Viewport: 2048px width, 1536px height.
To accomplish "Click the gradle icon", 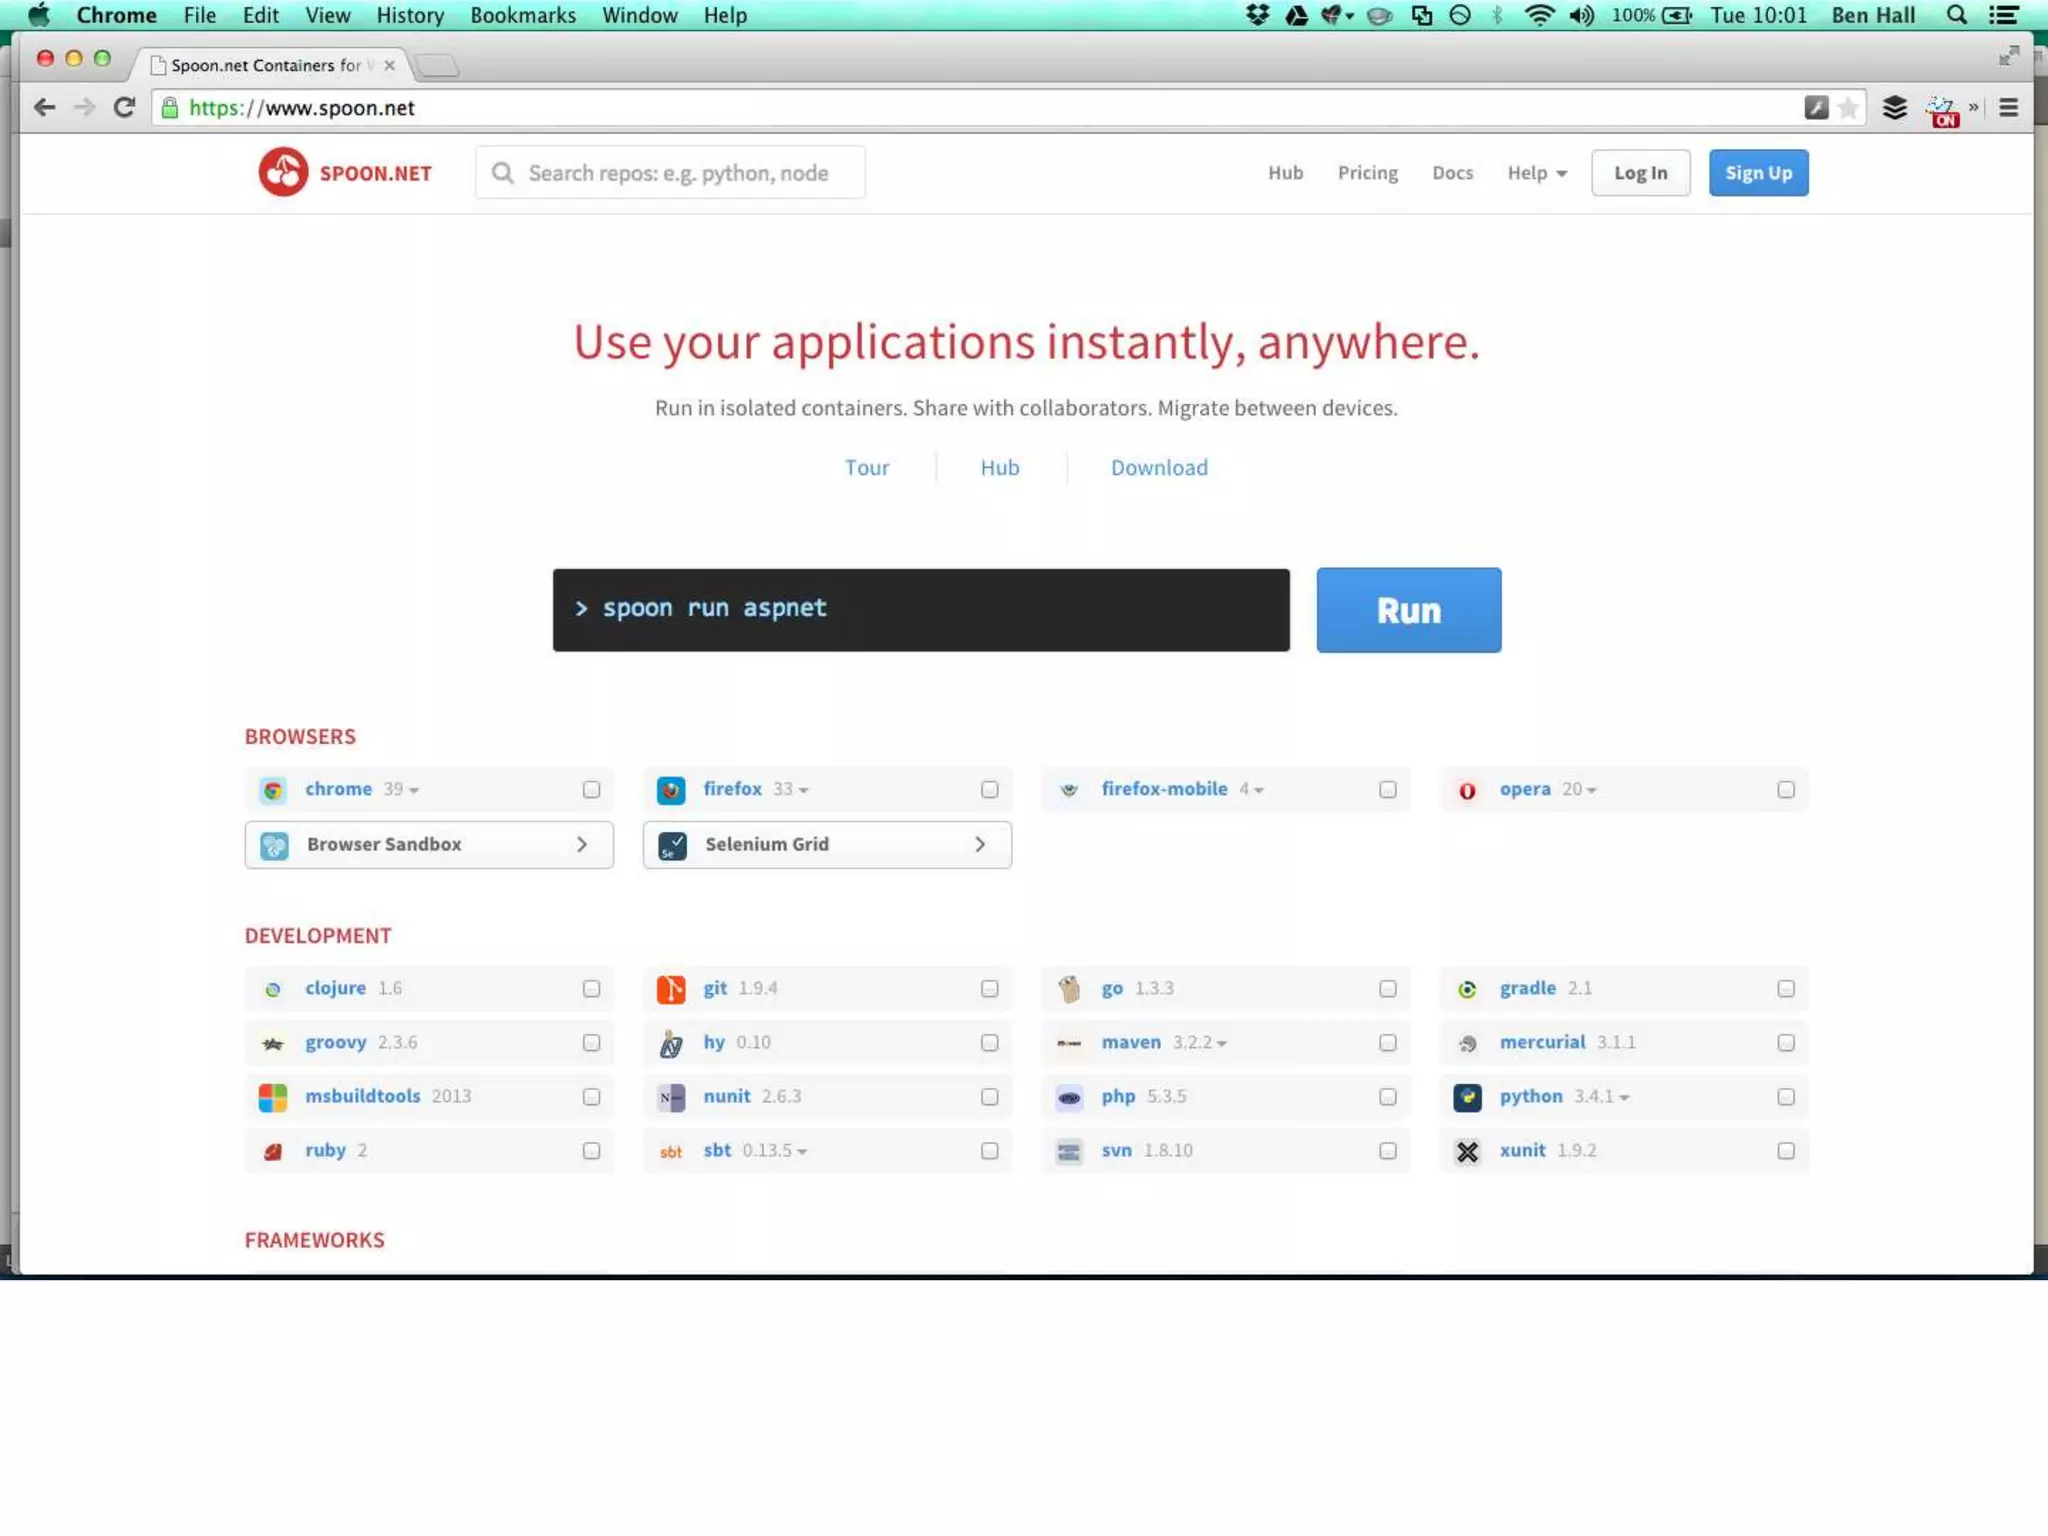I will [1467, 989].
